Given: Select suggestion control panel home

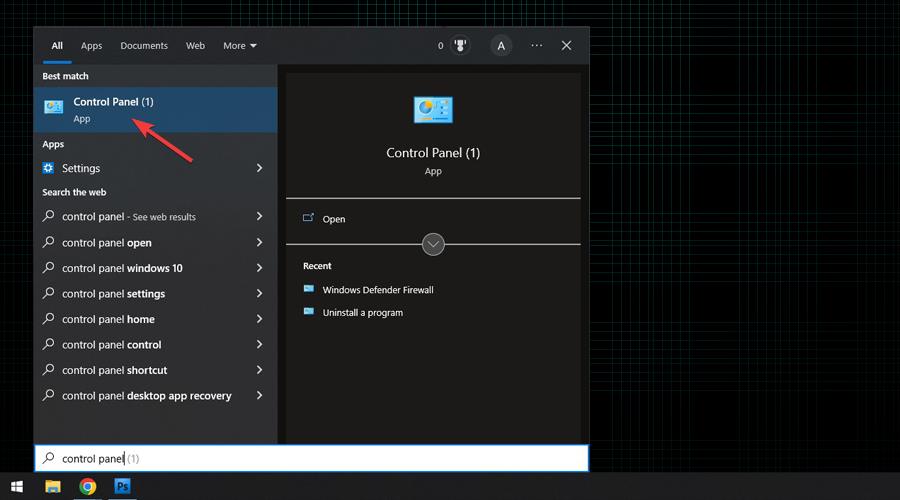Looking at the screenshot, I should [108, 319].
